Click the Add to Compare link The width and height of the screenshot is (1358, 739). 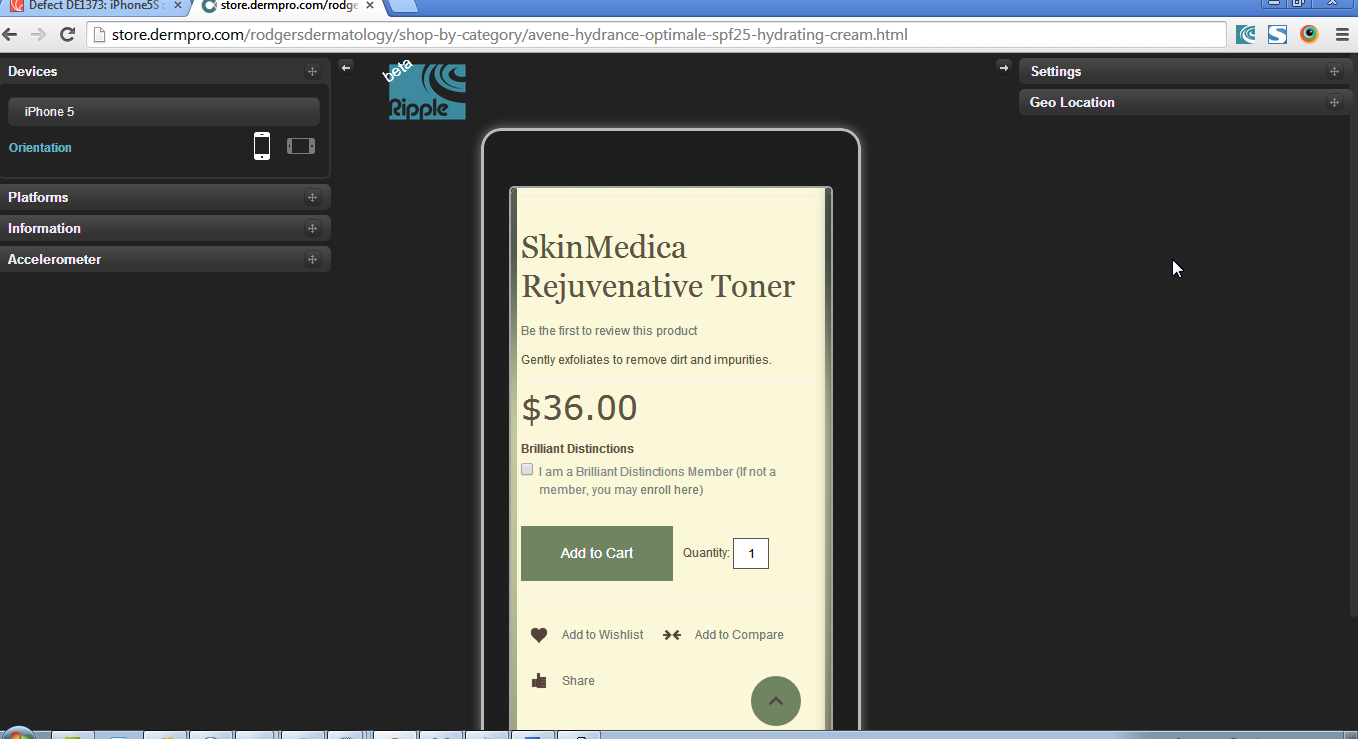[x=739, y=635]
